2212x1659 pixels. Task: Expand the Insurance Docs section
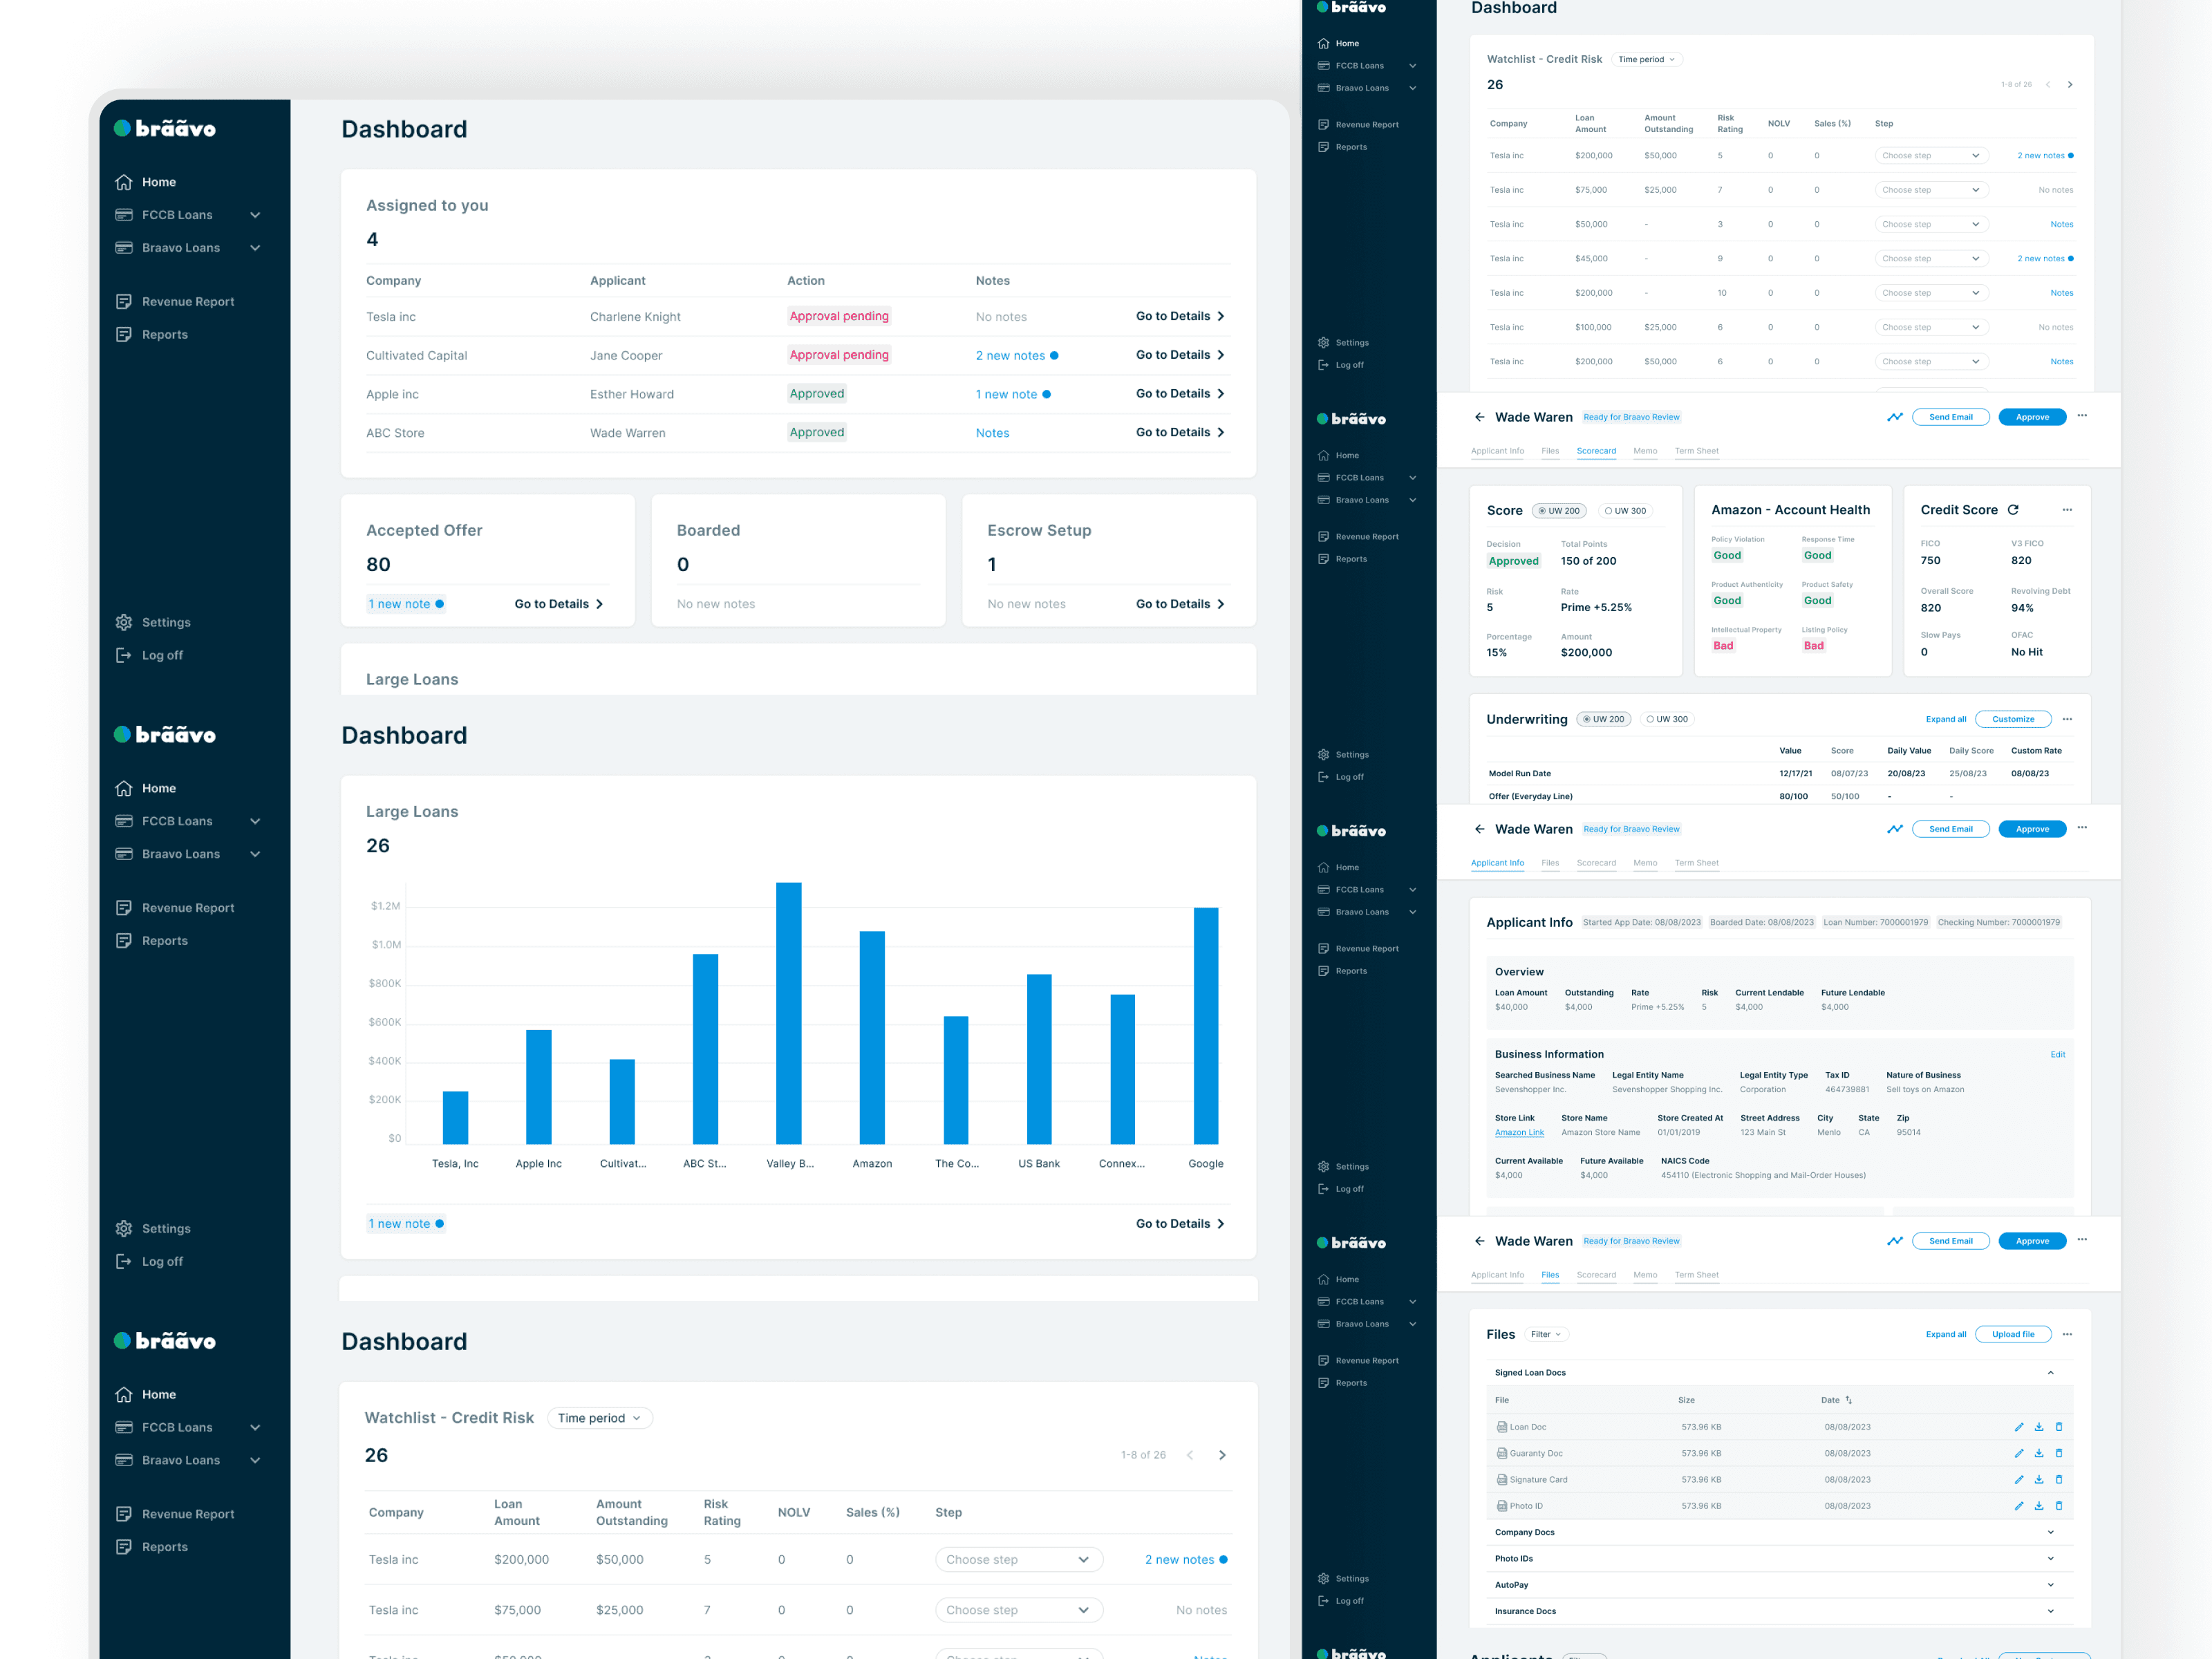tap(2051, 1611)
